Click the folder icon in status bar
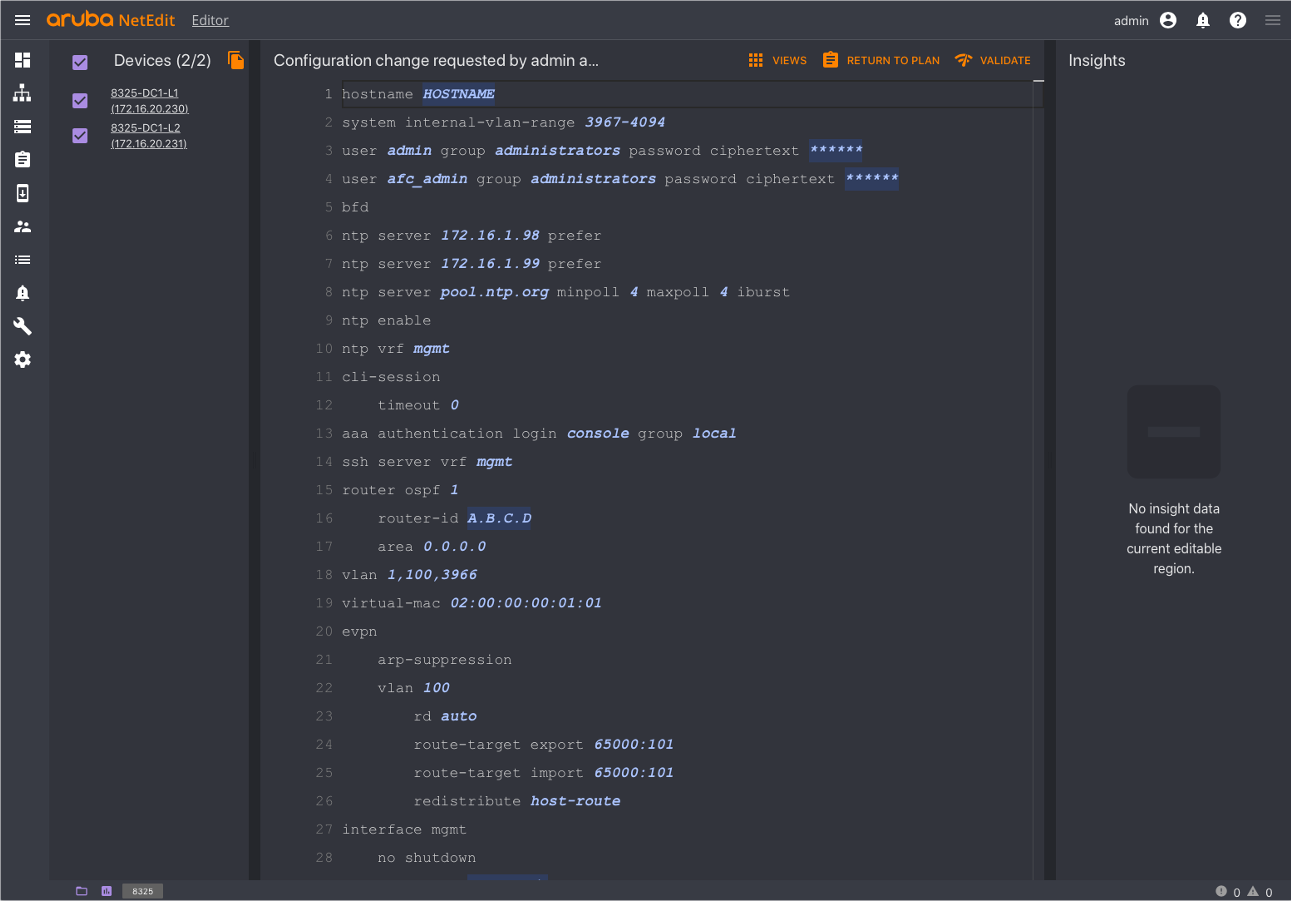Viewport: 1291px width, 902px height. pos(82,891)
